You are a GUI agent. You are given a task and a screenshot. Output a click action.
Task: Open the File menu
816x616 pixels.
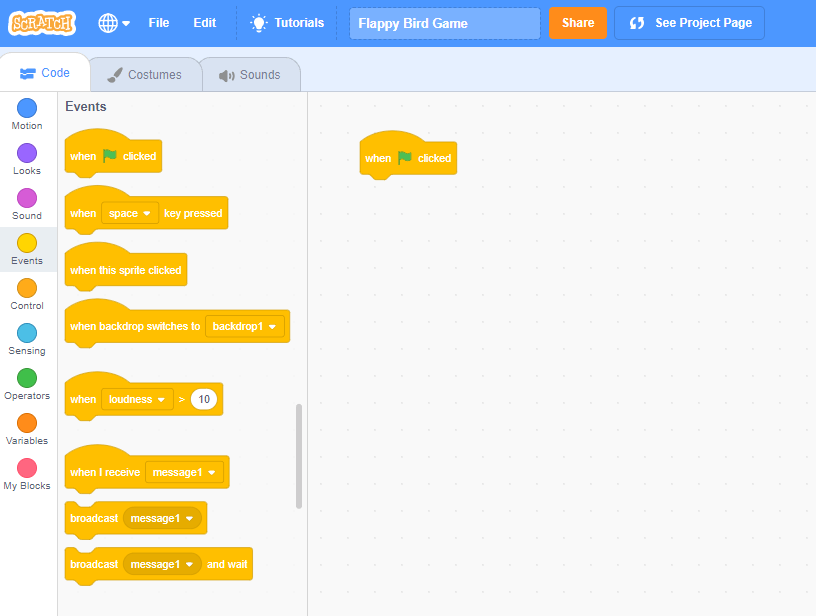pyautogui.click(x=159, y=23)
